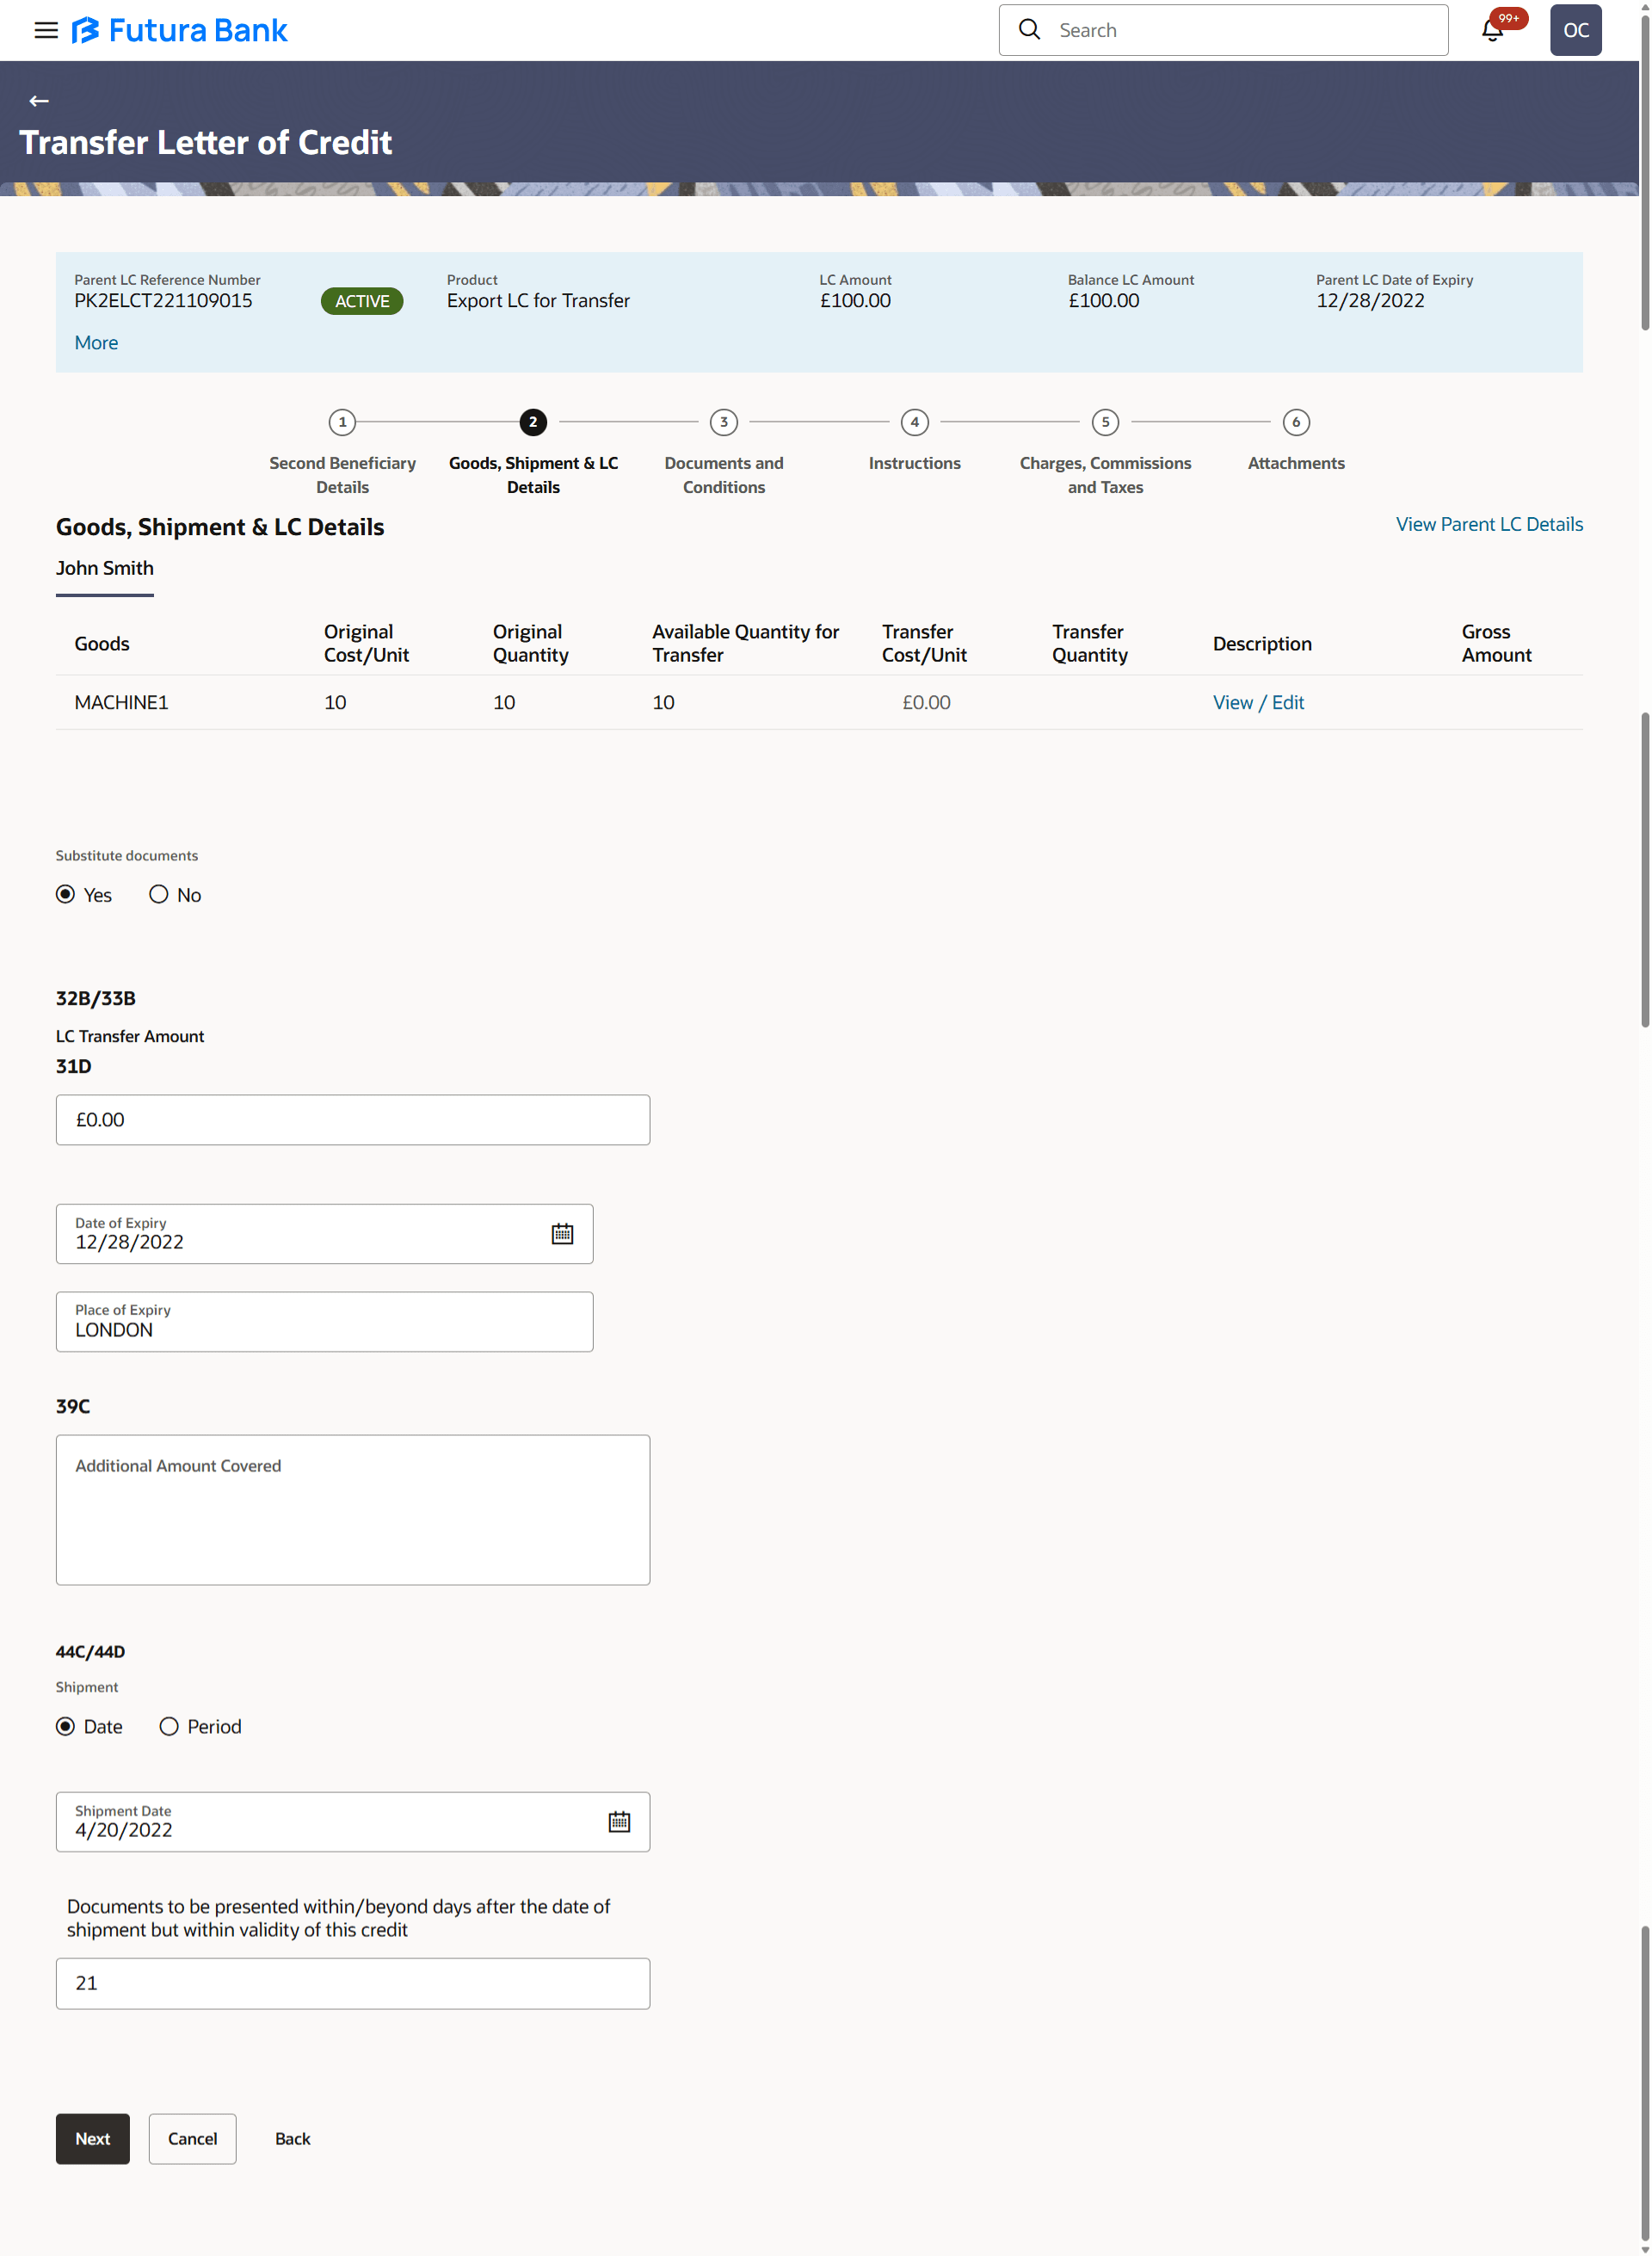The image size is (1652, 2256).
Task: Open the hamburger navigation menu
Action: coord(46,30)
